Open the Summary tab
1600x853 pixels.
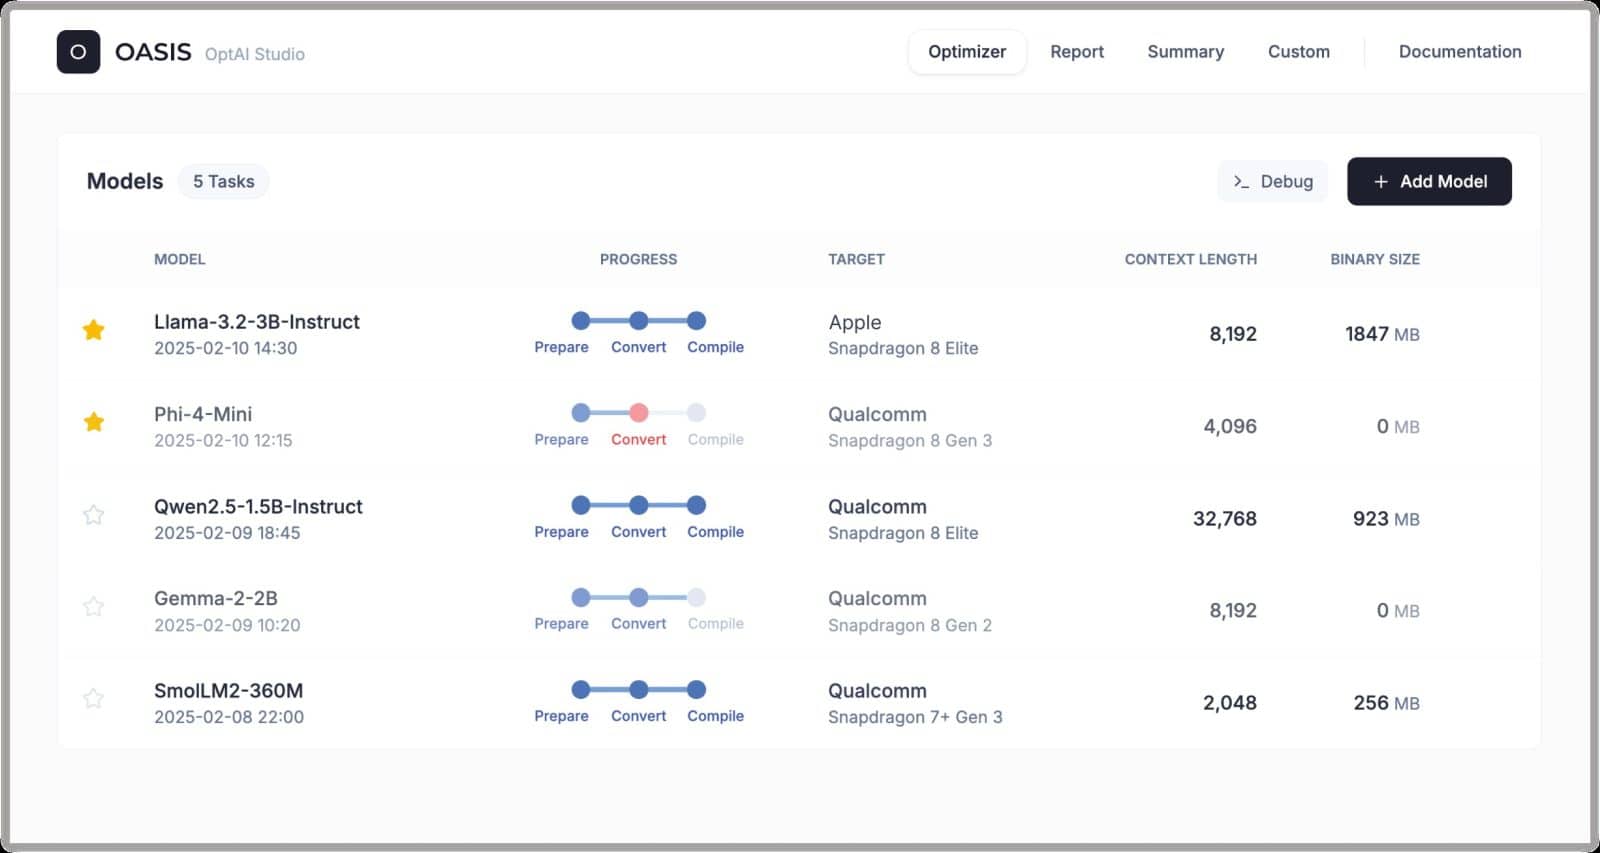1186,52
